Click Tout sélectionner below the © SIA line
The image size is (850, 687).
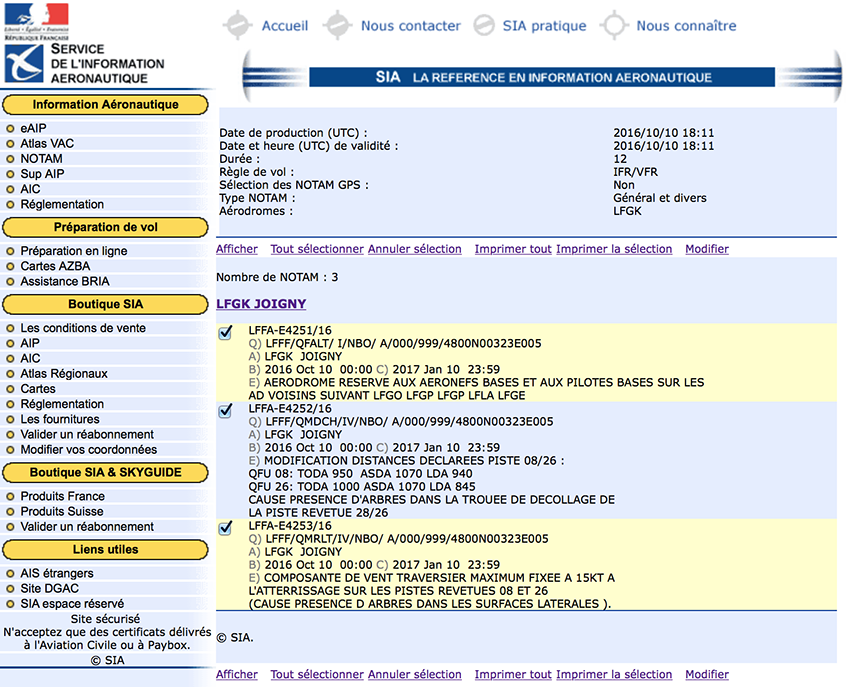click(x=317, y=674)
